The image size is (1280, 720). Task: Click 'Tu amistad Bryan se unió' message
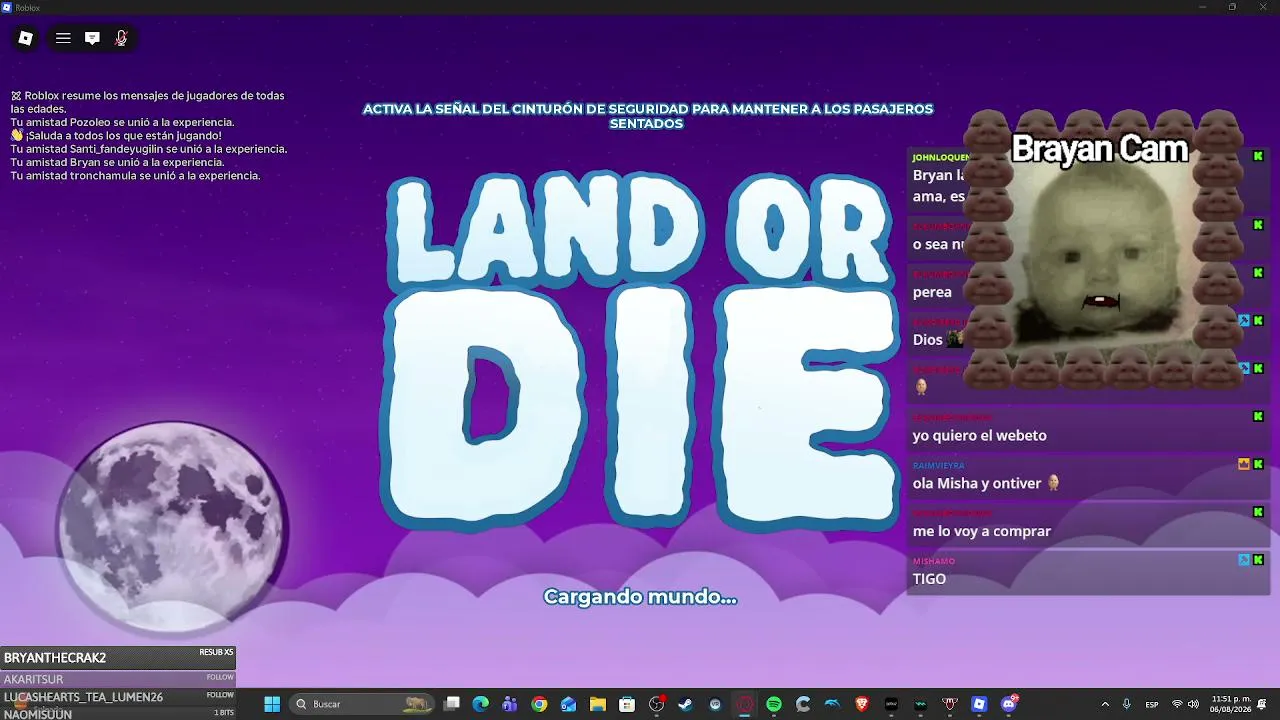(x=117, y=162)
